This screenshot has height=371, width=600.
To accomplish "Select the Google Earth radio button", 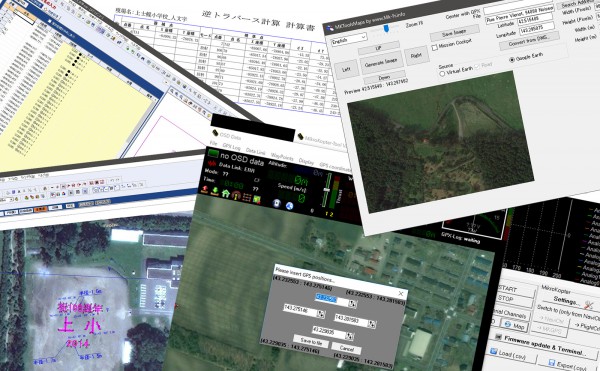I will (512, 60).
